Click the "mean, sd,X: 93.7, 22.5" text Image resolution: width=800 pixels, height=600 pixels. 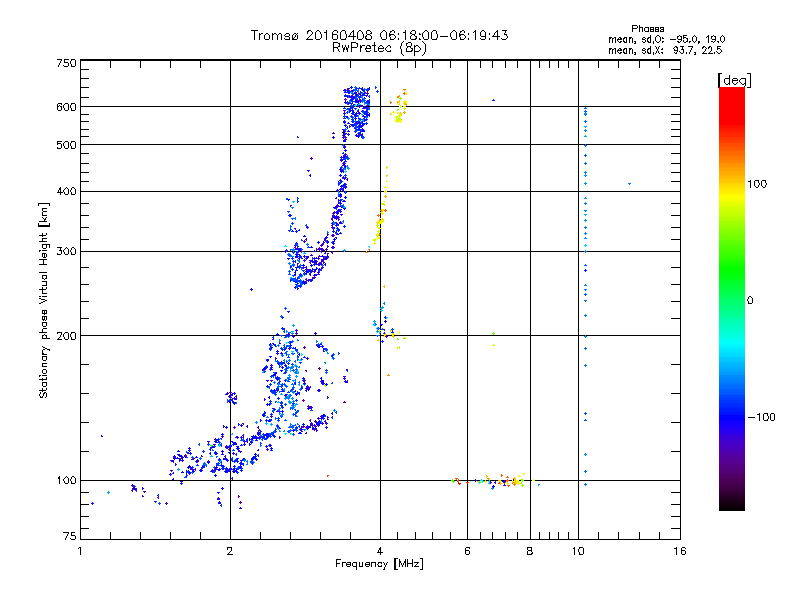tap(665, 50)
